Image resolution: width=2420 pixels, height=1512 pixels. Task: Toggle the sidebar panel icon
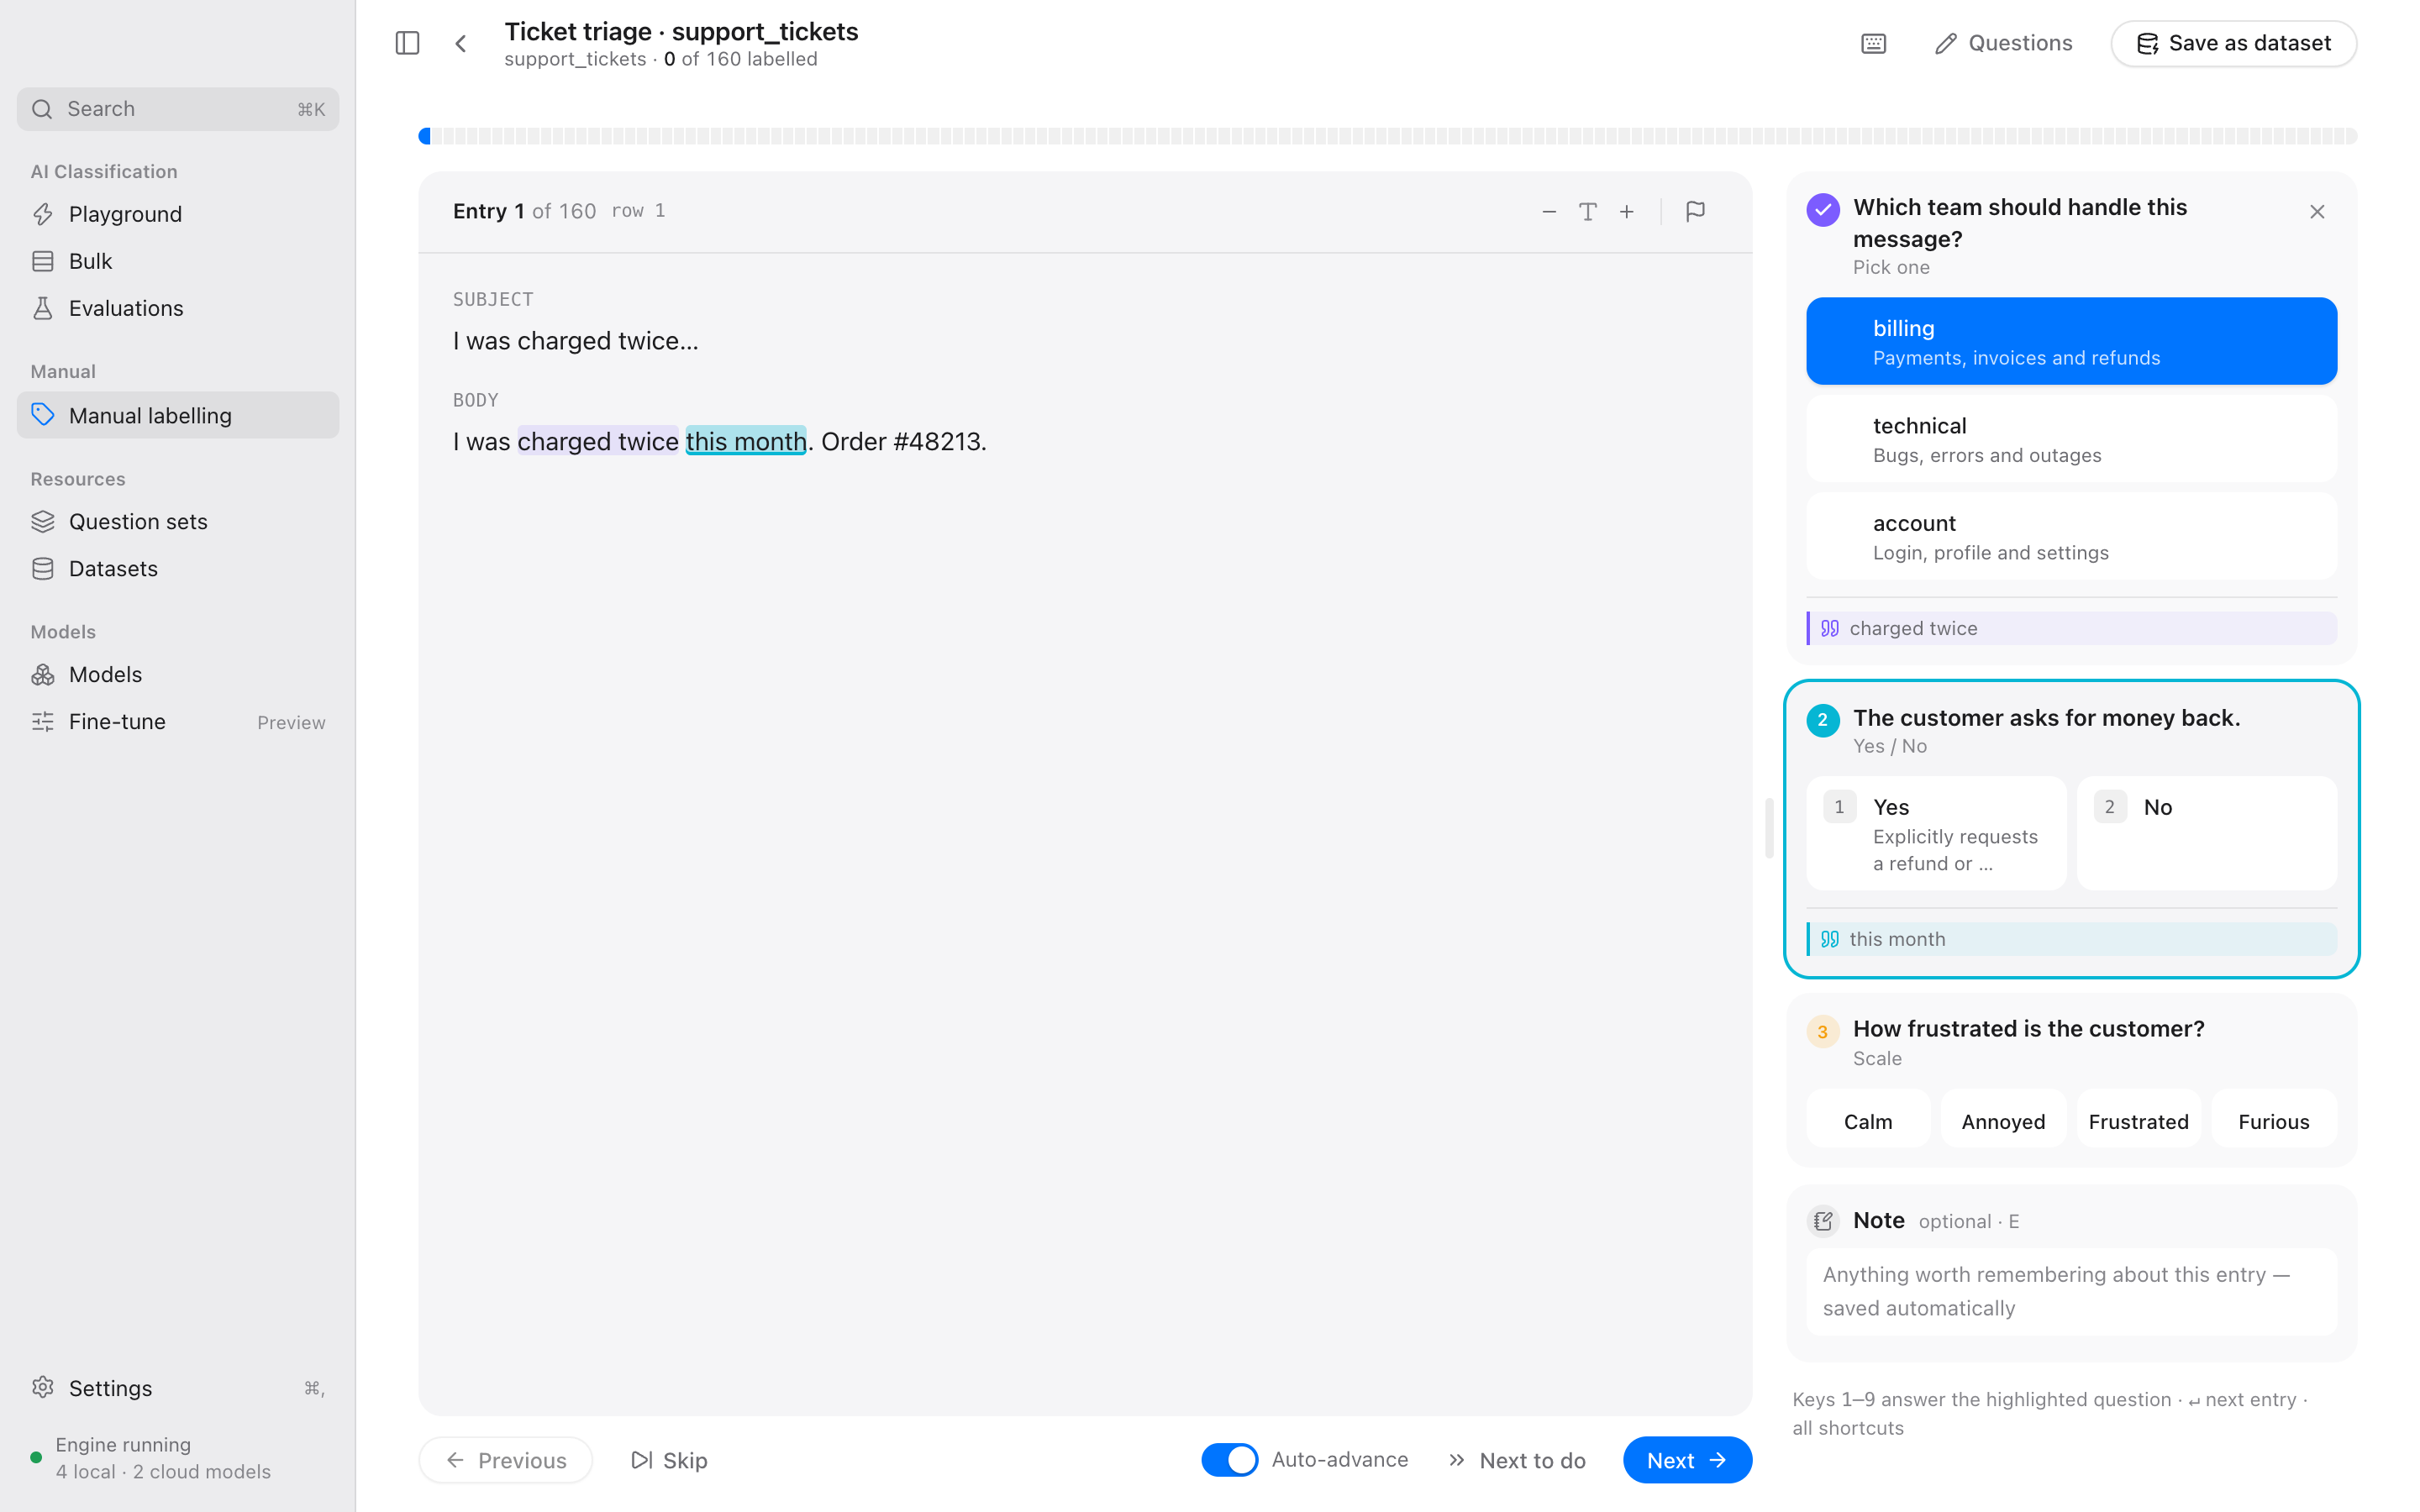(407, 43)
